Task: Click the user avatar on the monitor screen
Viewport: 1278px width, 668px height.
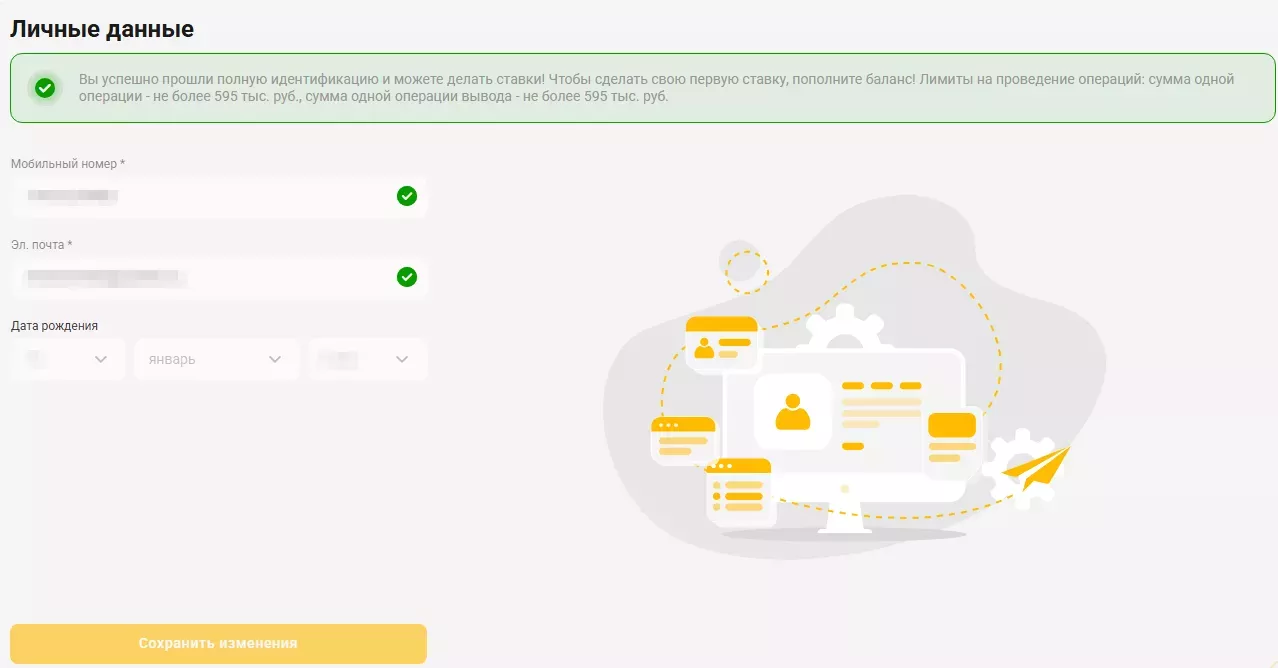Action: pyautogui.click(x=793, y=412)
